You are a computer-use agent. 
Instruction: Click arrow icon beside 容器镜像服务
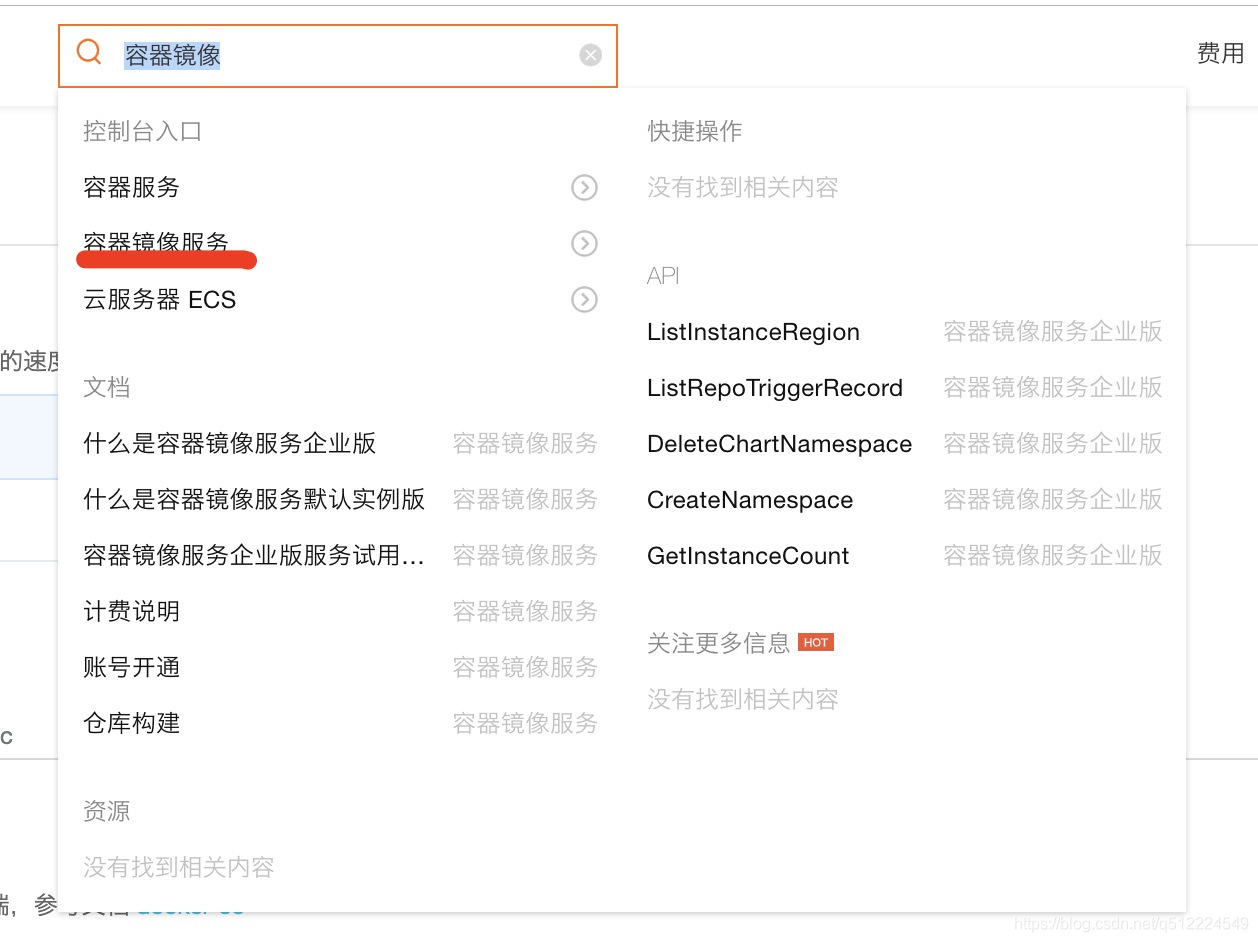[x=584, y=243]
